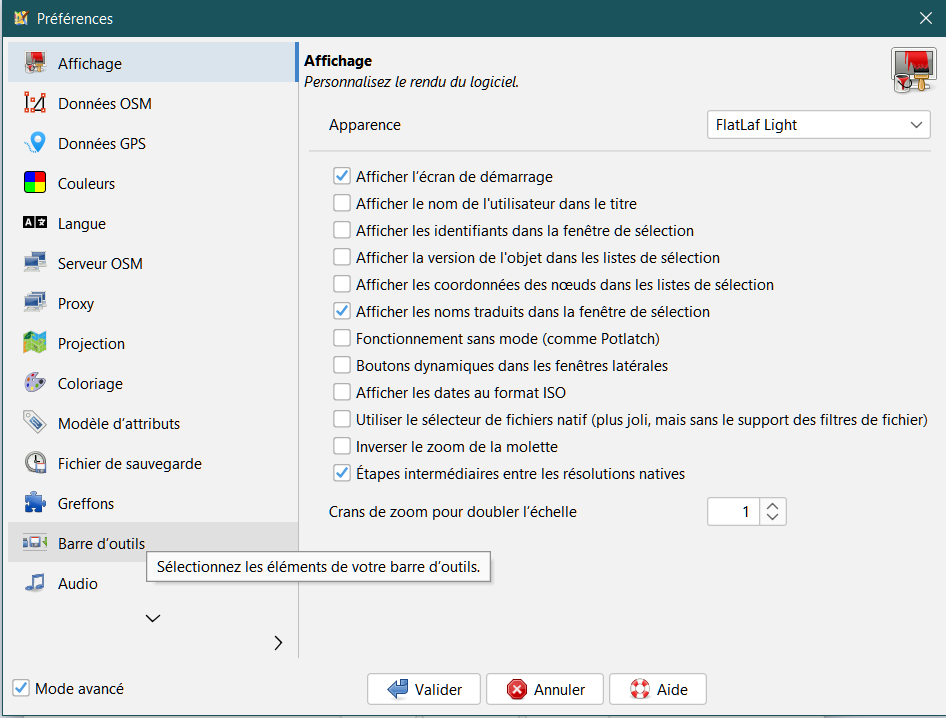Open the Modèle d'attributs section
The width and height of the screenshot is (946, 718).
click(118, 423)
